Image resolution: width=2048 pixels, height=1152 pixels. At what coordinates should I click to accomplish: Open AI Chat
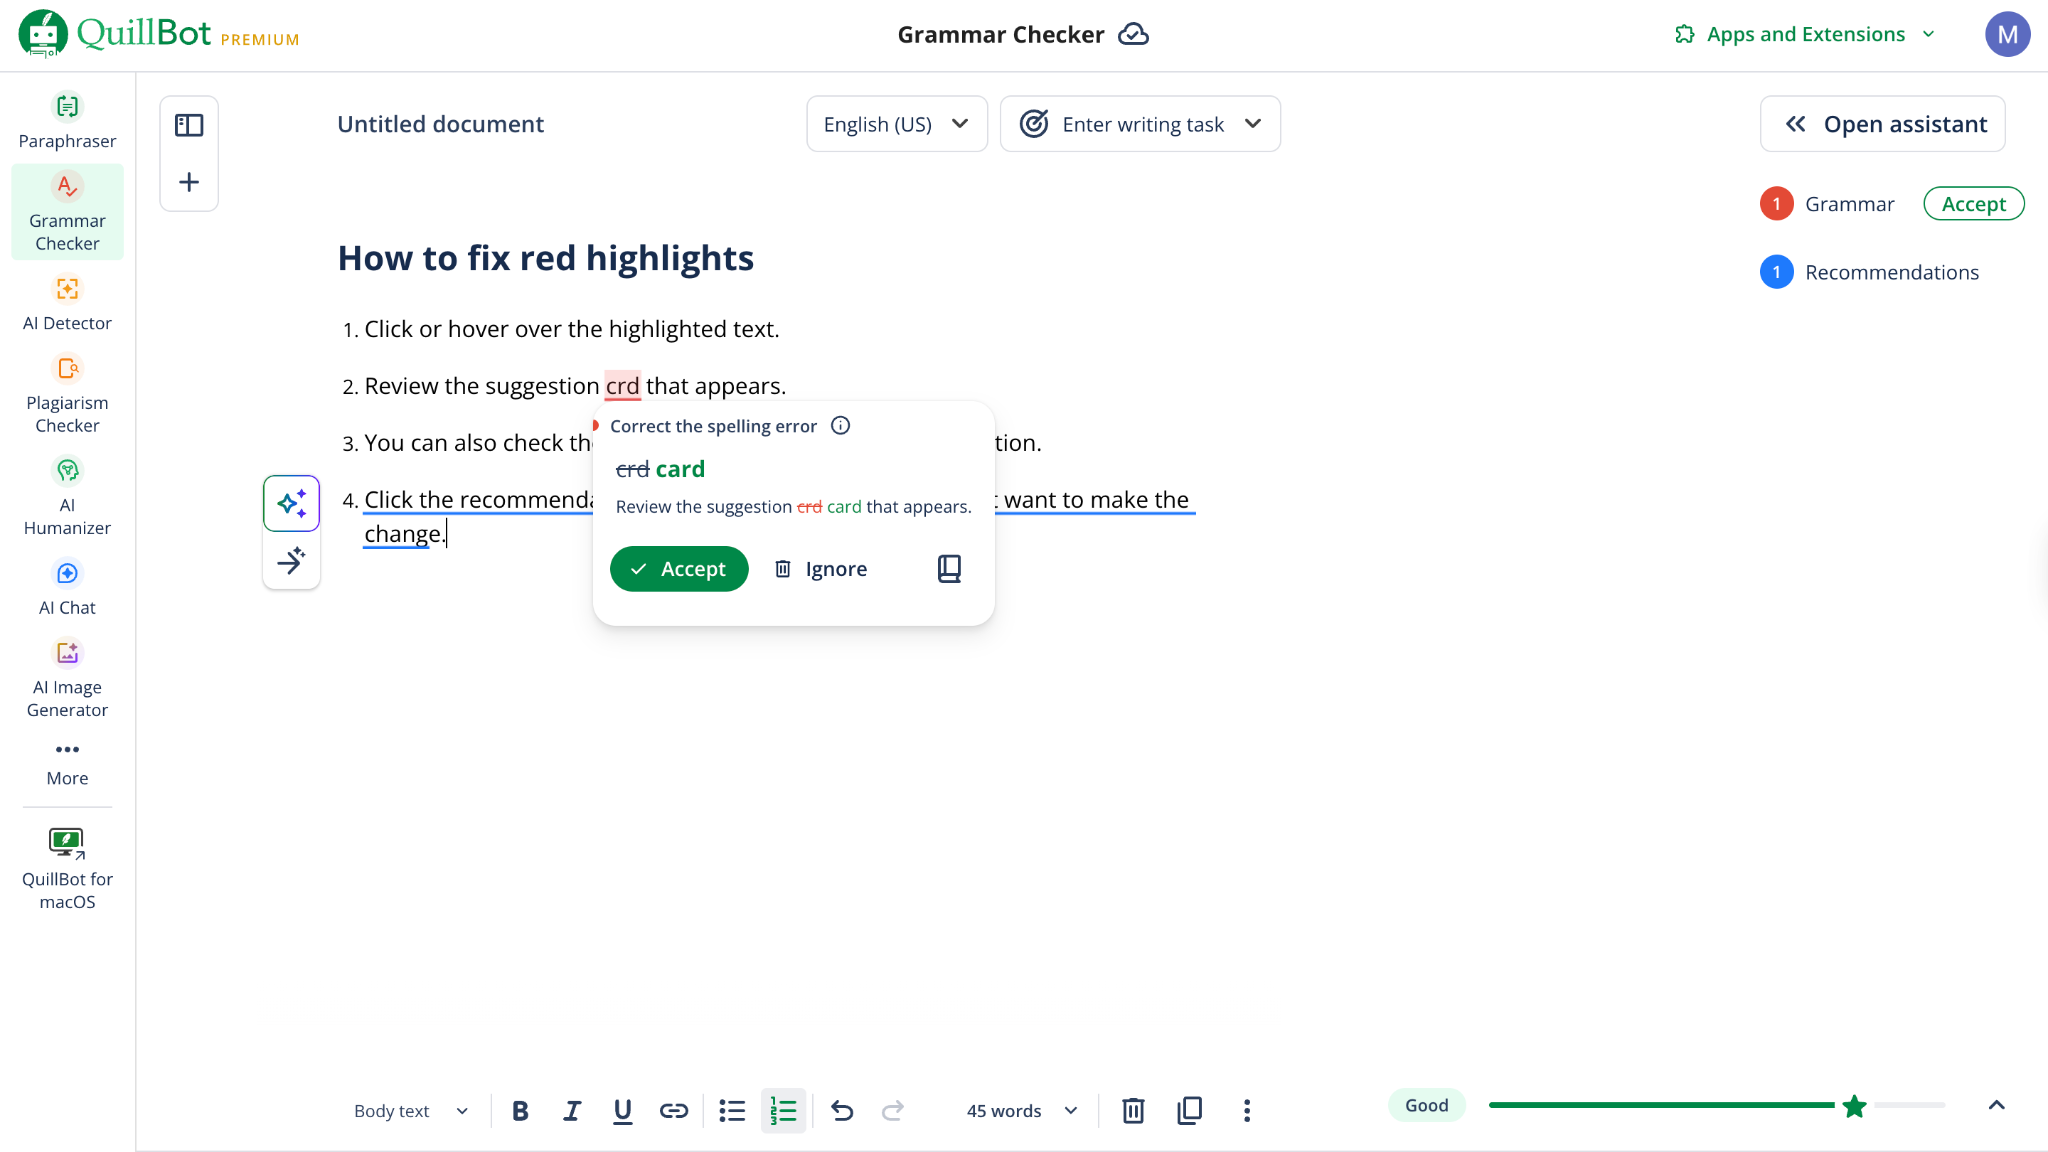(66, 587)
